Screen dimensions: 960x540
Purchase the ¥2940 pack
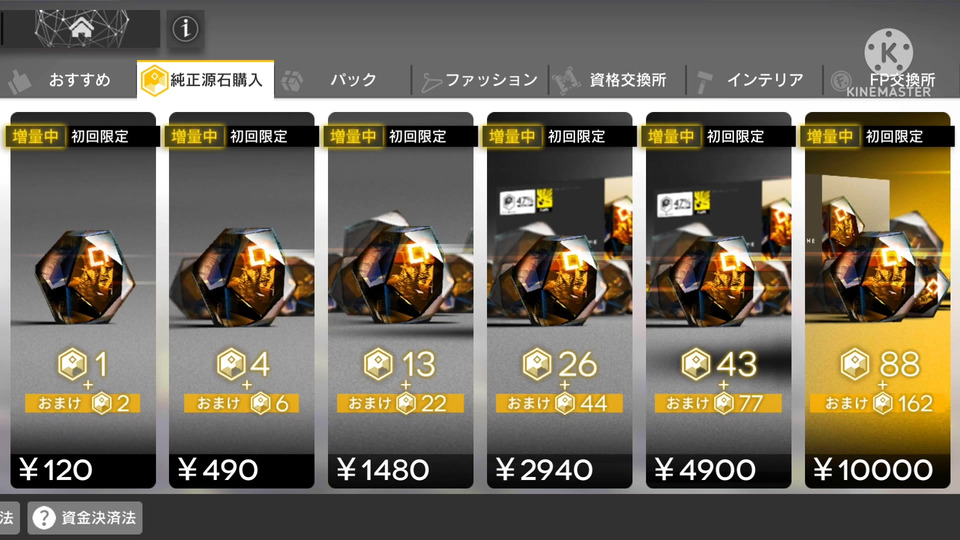560,300
